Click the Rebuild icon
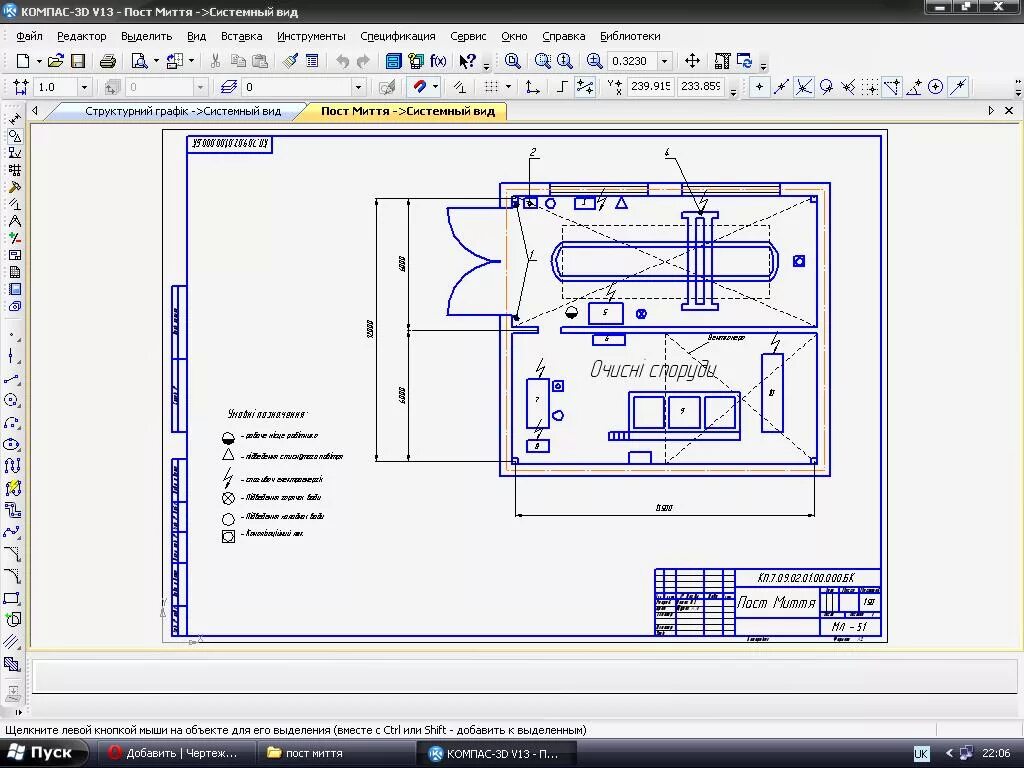The image size is (1024, 768). click(722, 61)
